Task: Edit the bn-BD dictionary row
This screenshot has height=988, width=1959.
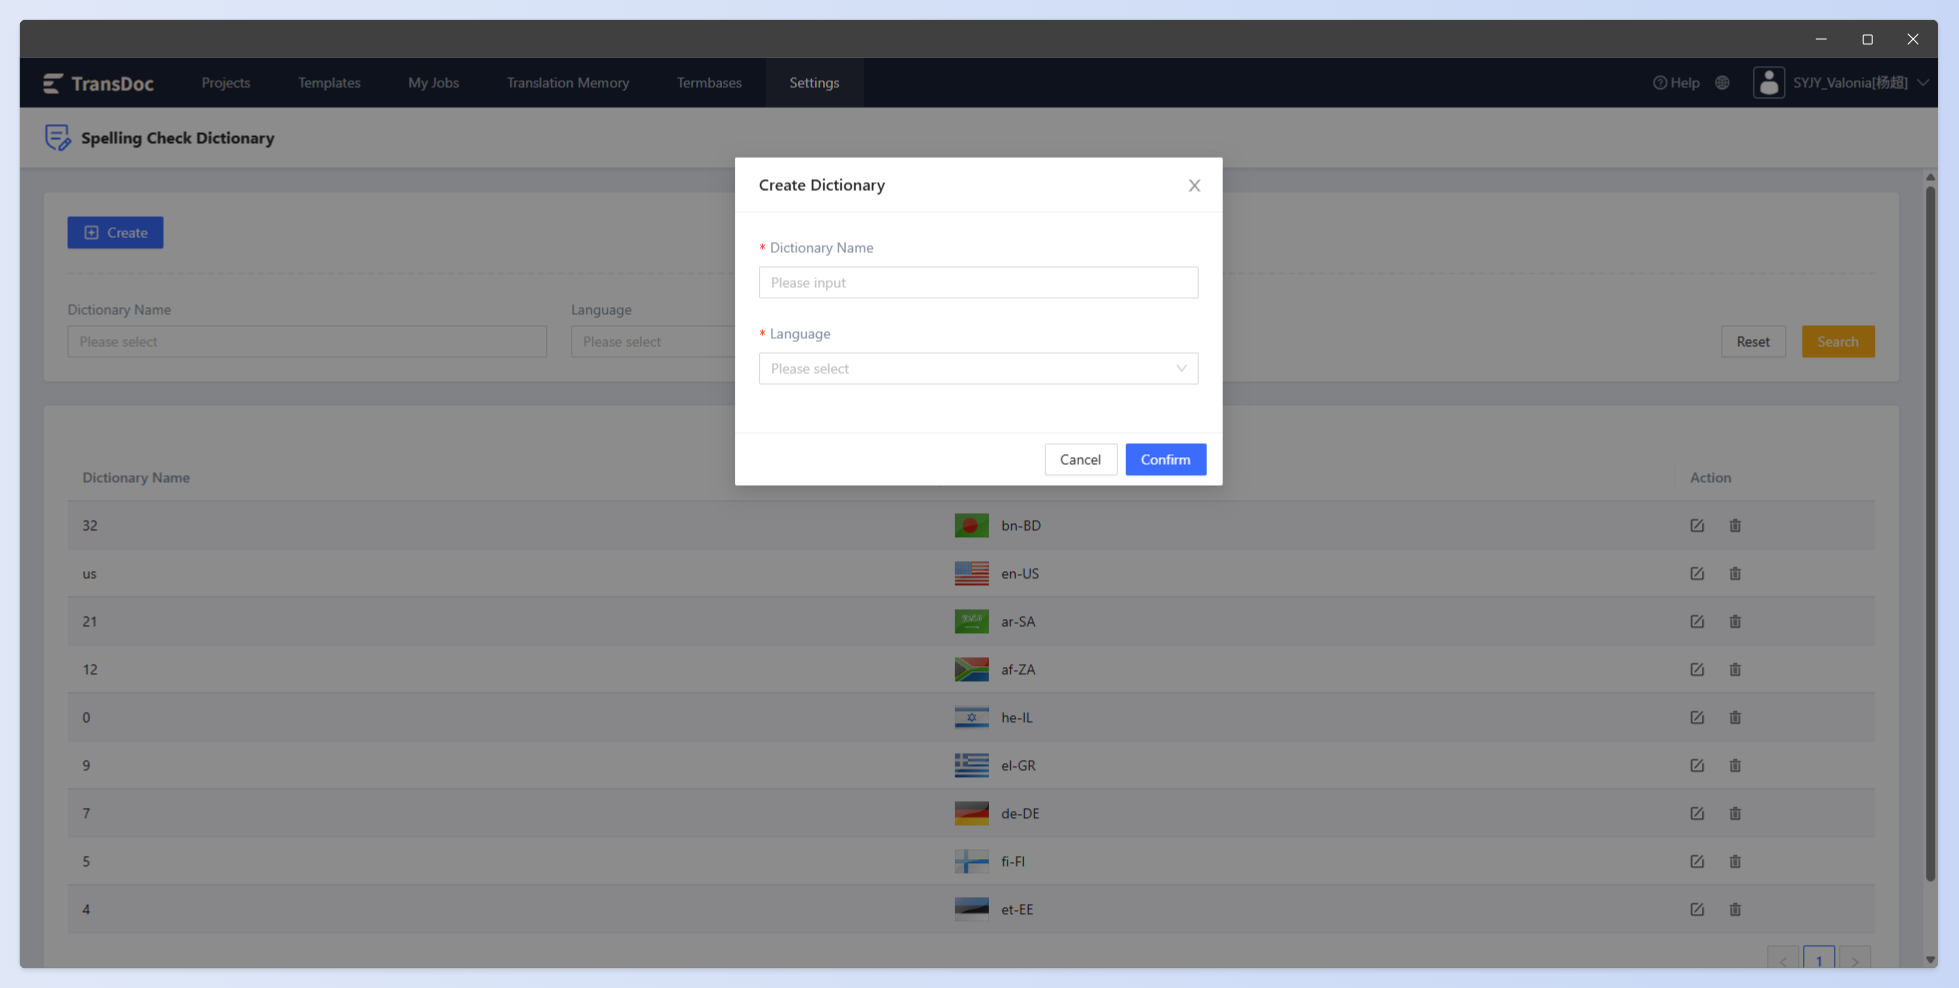Action: (x=1697, y=525)
